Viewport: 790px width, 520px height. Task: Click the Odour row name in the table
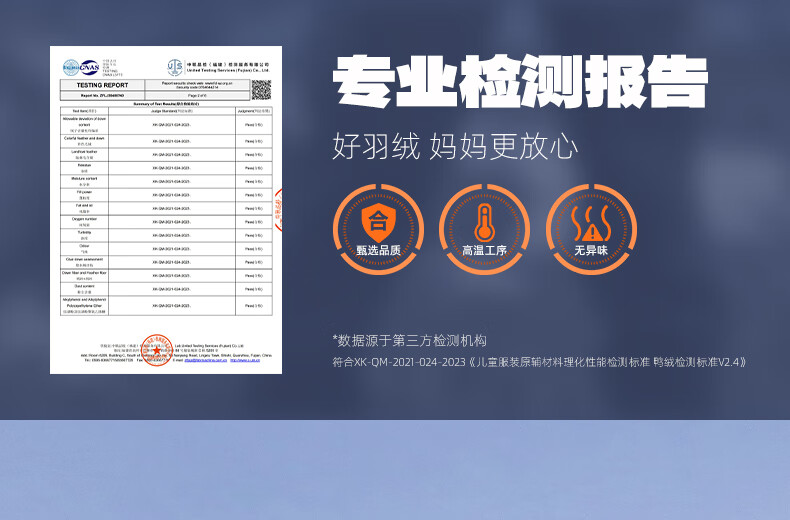tap(85, 247)
